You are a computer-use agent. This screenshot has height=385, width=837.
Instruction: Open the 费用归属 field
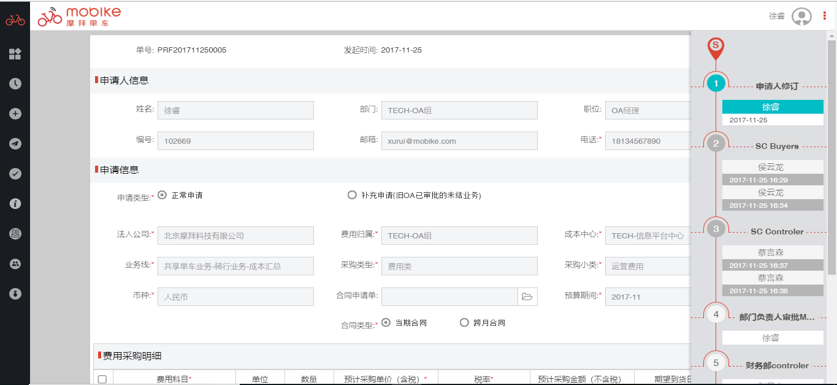459,235
